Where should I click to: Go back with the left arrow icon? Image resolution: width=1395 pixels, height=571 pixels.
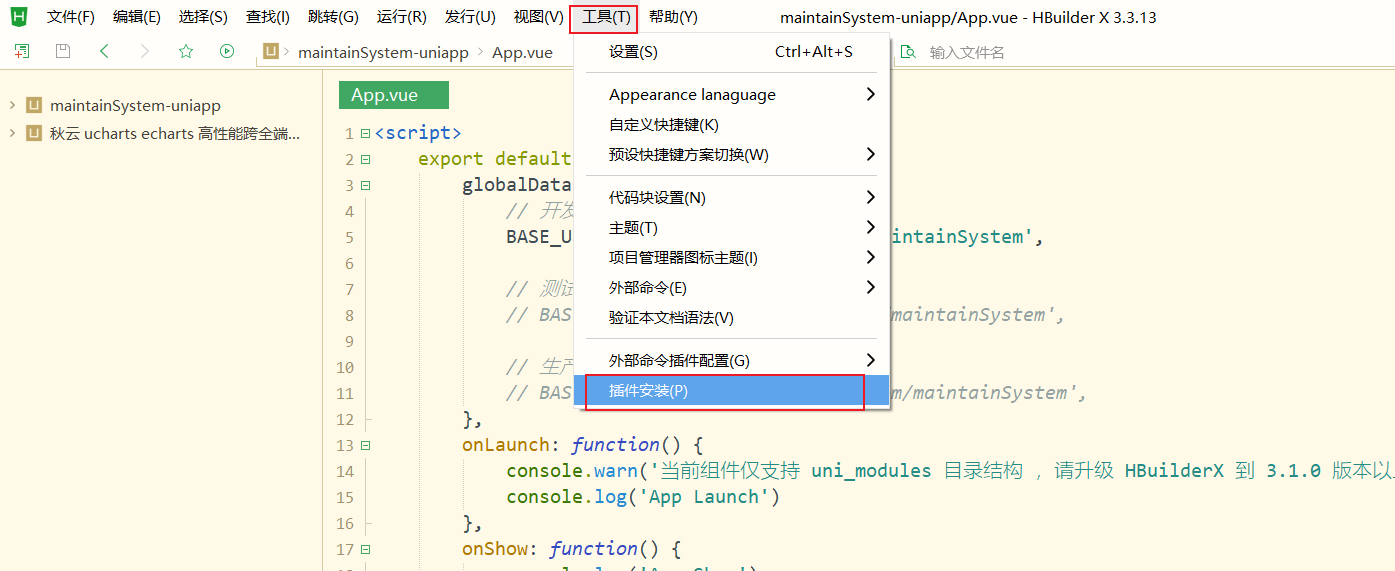[x=104, y=52]
